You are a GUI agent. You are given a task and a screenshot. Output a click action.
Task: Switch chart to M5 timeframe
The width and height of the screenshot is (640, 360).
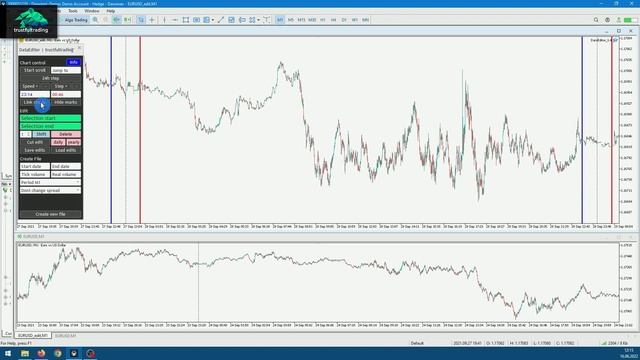291,20
